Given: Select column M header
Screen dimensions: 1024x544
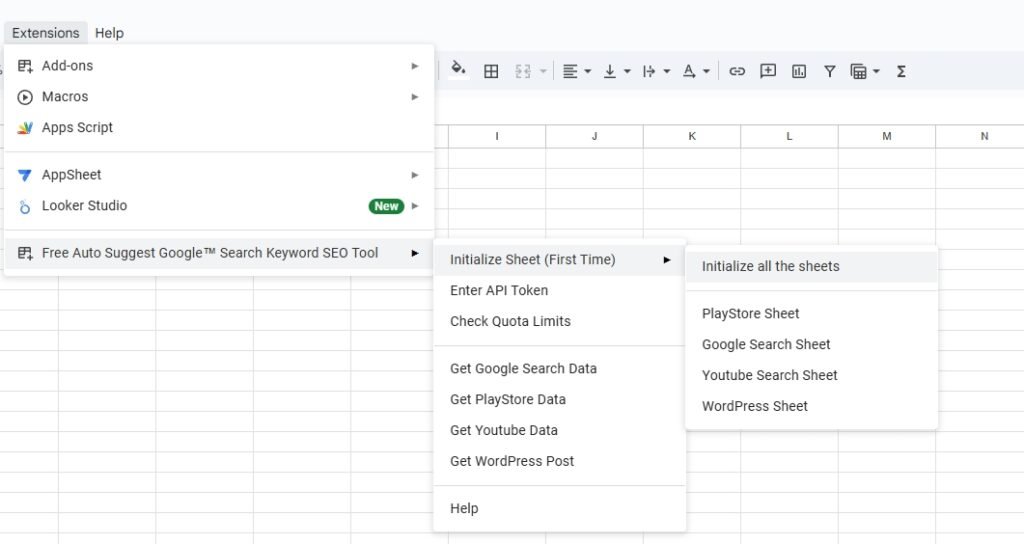Looking at the screenshot, I should [x=887, y=136].
